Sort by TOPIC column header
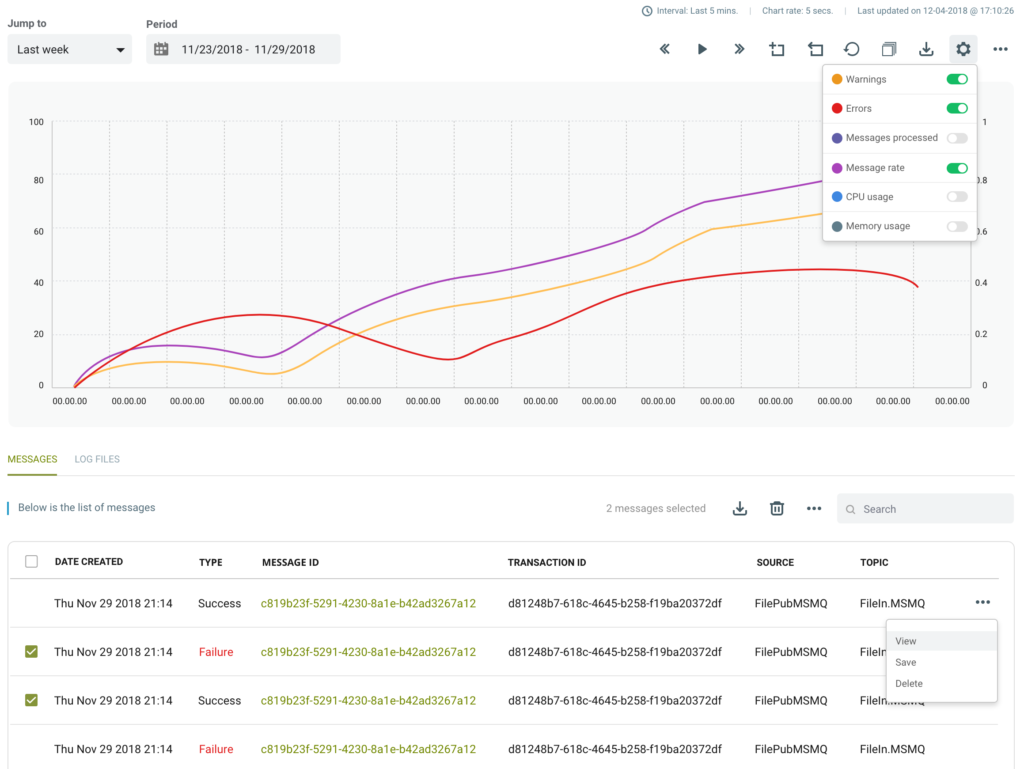1024x769 pixels. (874, 562)
